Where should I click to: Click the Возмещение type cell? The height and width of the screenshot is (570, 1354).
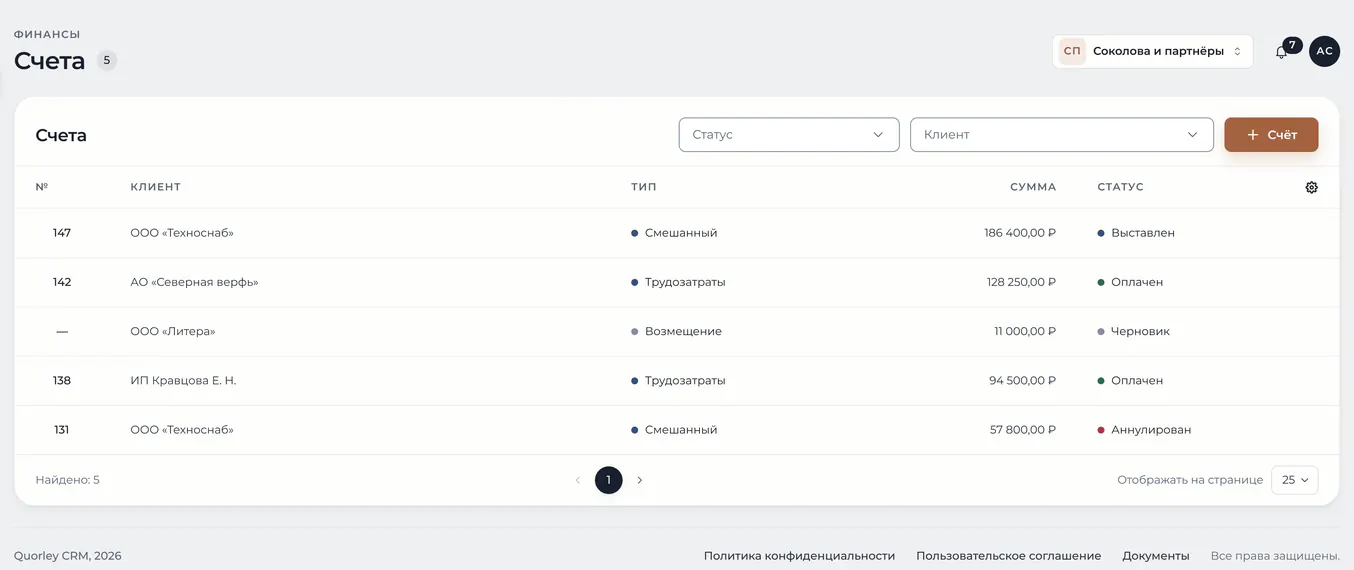(x=676, y=331)
